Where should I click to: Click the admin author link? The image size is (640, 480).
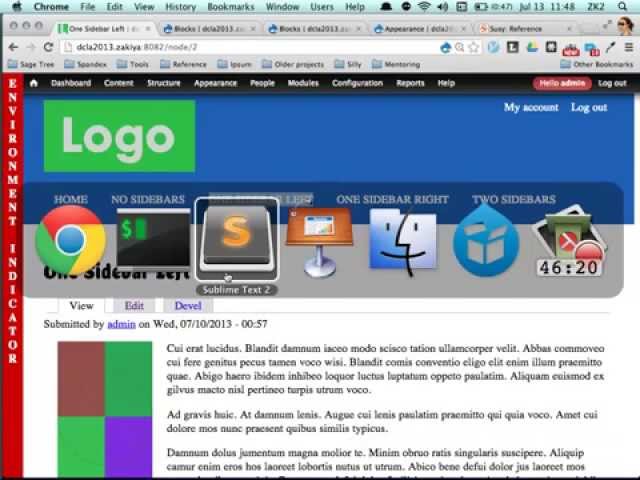point(121,324)
